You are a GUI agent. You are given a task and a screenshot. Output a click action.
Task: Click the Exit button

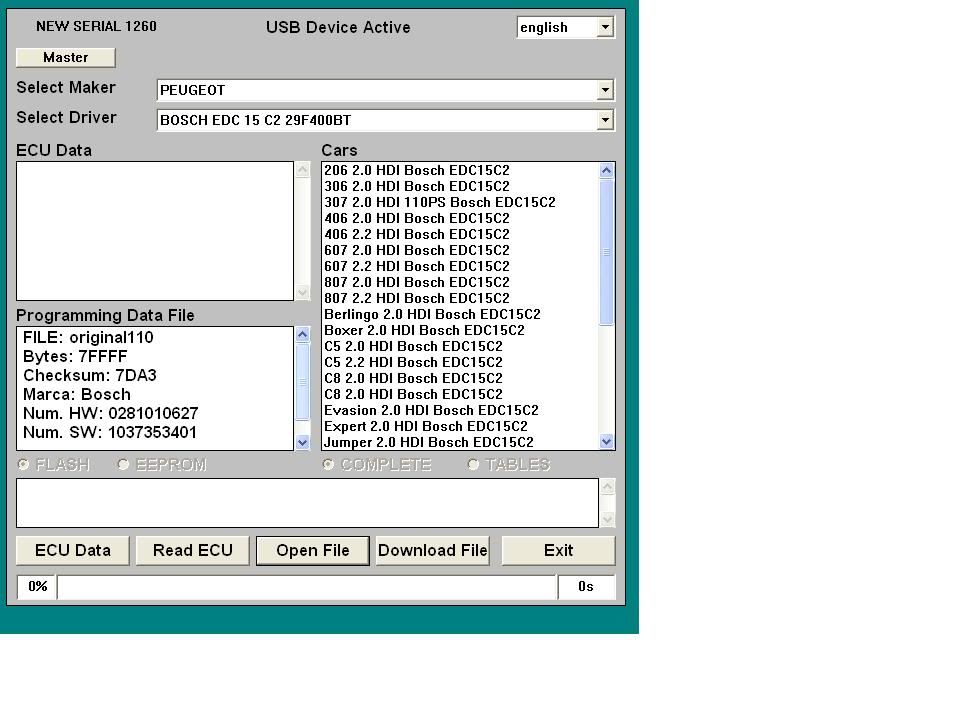pyautogui.click(x=558, y=550)
